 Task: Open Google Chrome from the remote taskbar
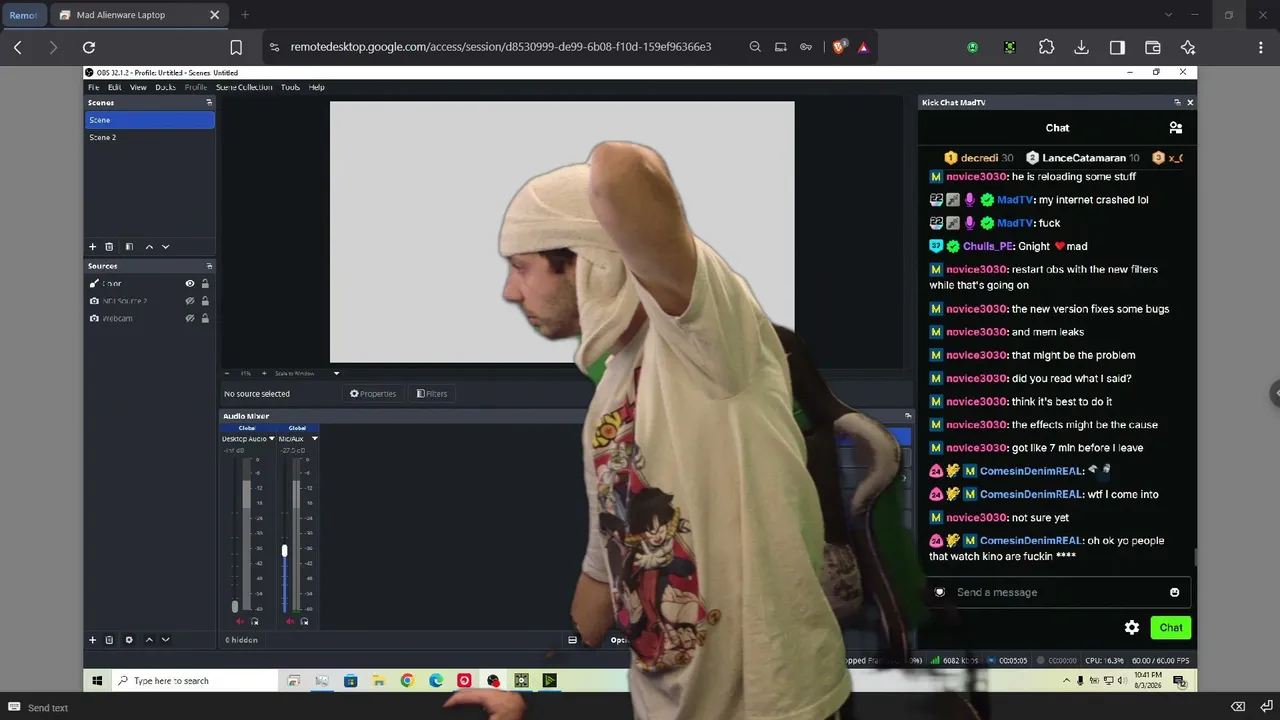pos(407,681)
